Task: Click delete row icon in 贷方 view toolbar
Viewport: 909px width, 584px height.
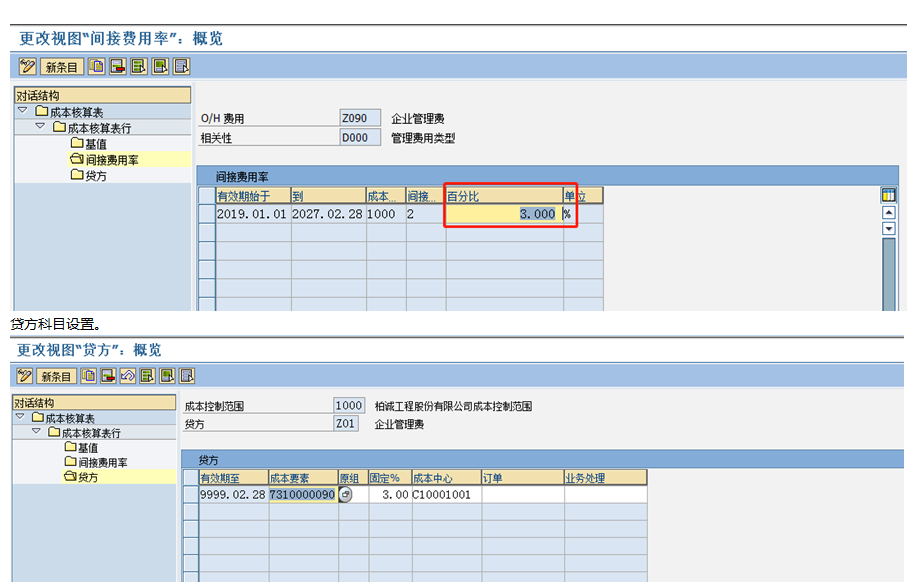Action: [108, 376]
